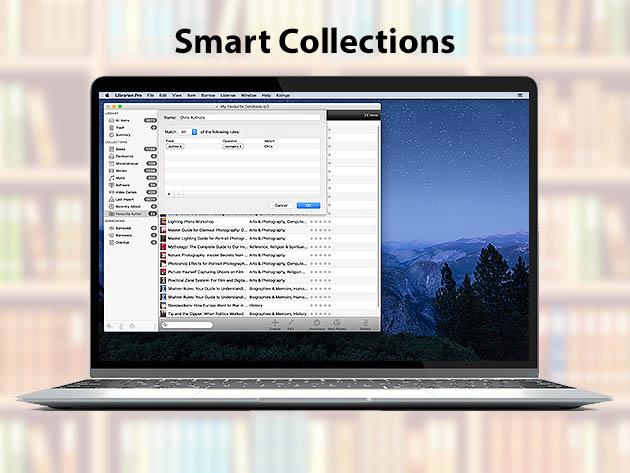This screenshot has height=473, width=630.
Task: Open the Last Import collection
Action: click(131, 199)
